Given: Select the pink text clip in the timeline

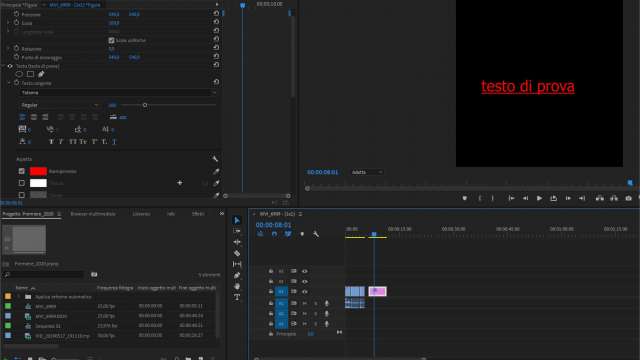Looking at the screenshot, I should [x=377, y=291].
